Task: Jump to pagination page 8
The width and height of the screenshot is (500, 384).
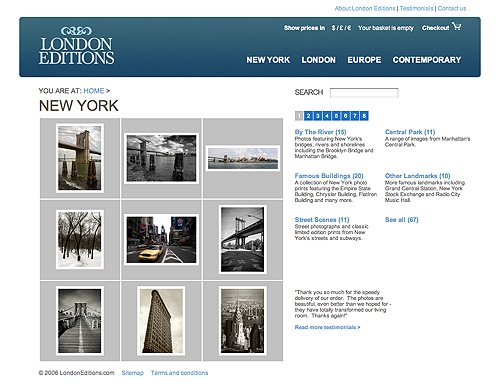Action: click(x=364, y=116)
